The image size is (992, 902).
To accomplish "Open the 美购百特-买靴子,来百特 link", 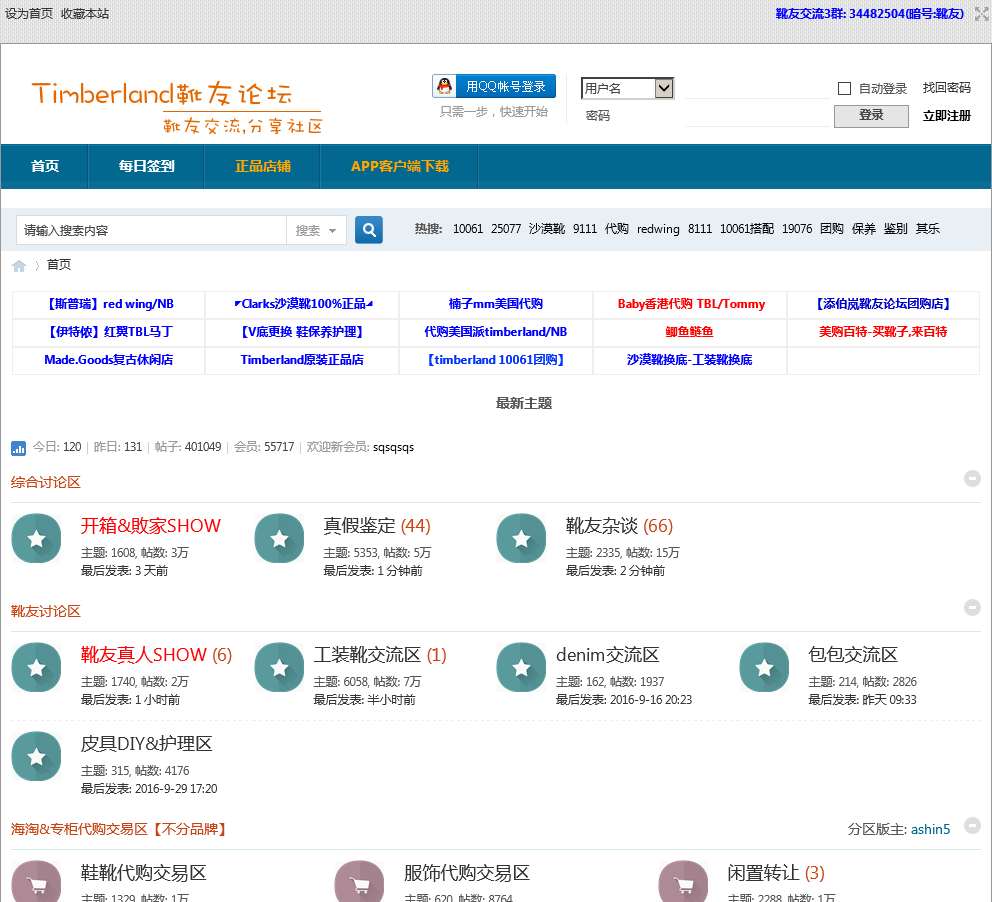I will click(x=883, y=331).
